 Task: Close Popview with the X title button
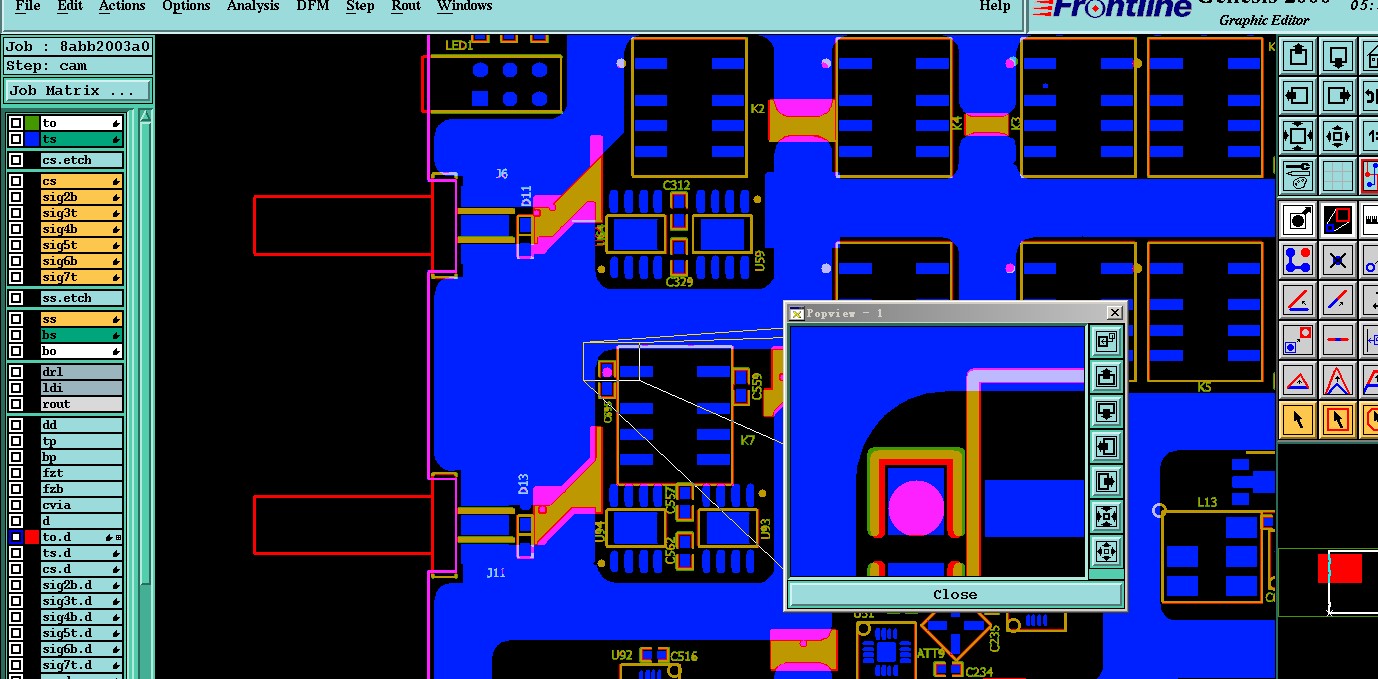click(1114, 313)
